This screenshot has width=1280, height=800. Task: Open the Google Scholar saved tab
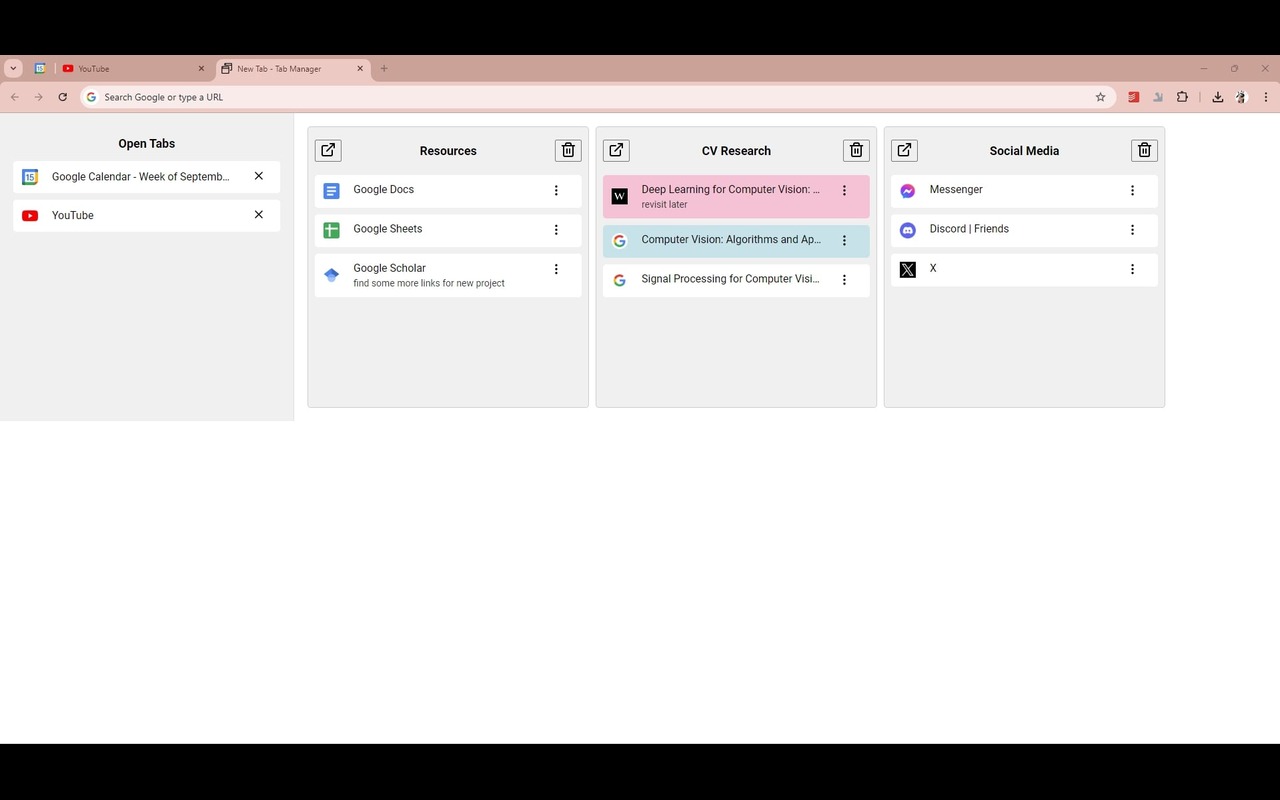448,275
